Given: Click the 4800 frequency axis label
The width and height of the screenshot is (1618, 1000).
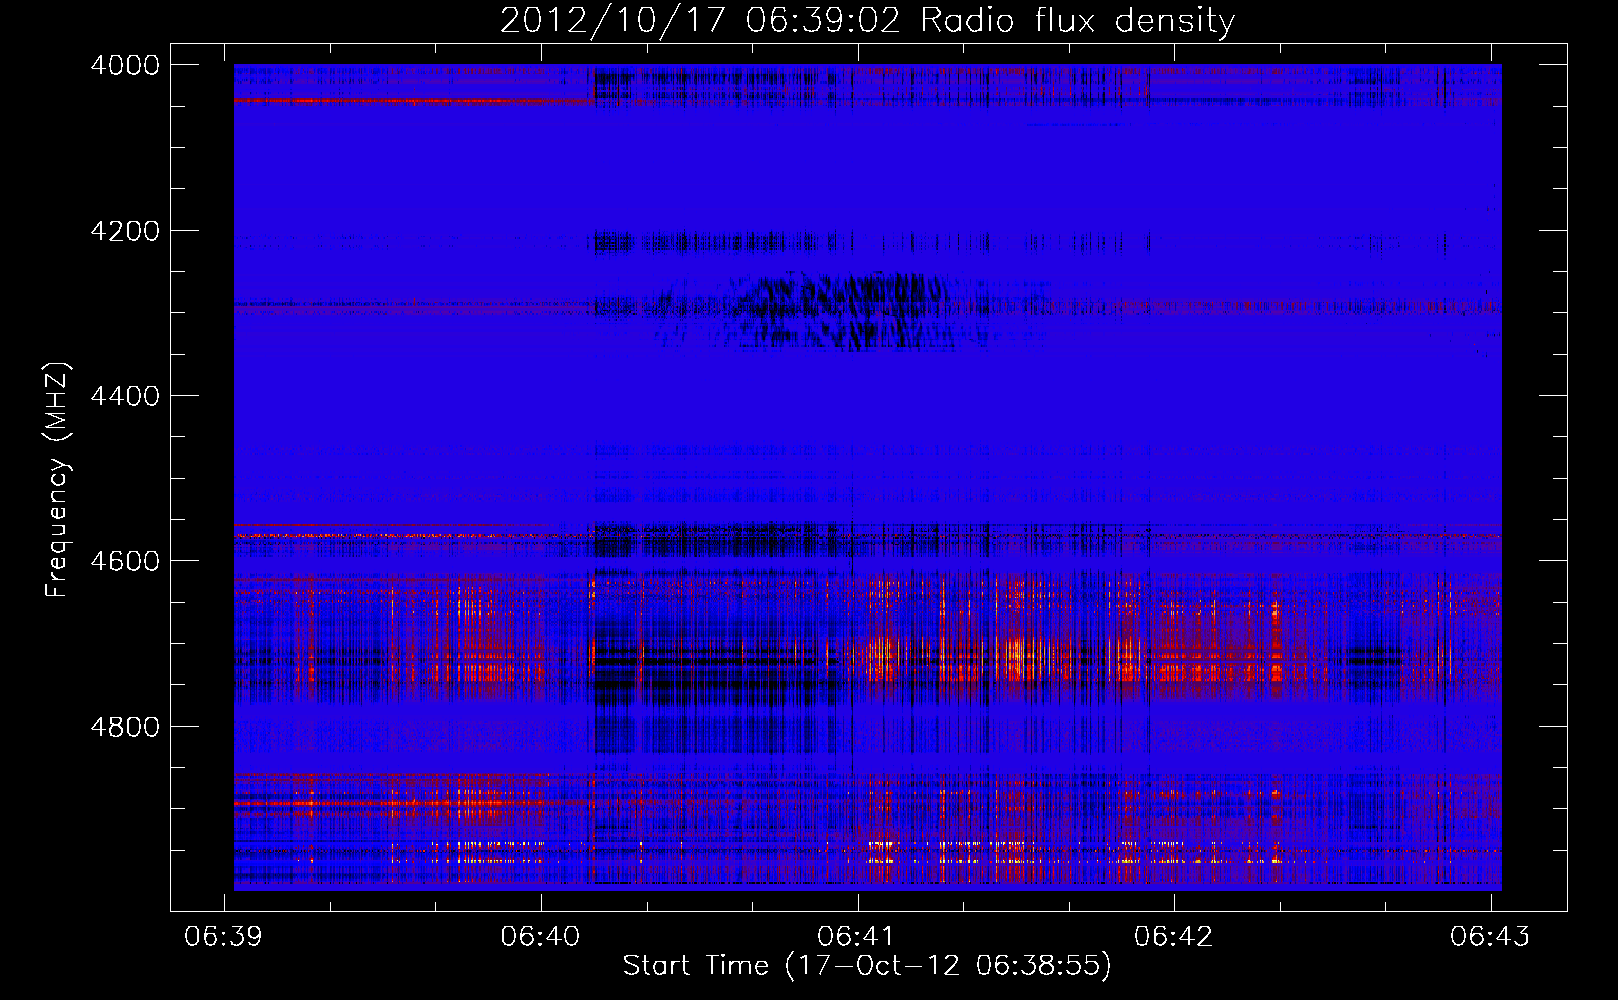Looking at the screenshot, I should [x=125, y=727].
